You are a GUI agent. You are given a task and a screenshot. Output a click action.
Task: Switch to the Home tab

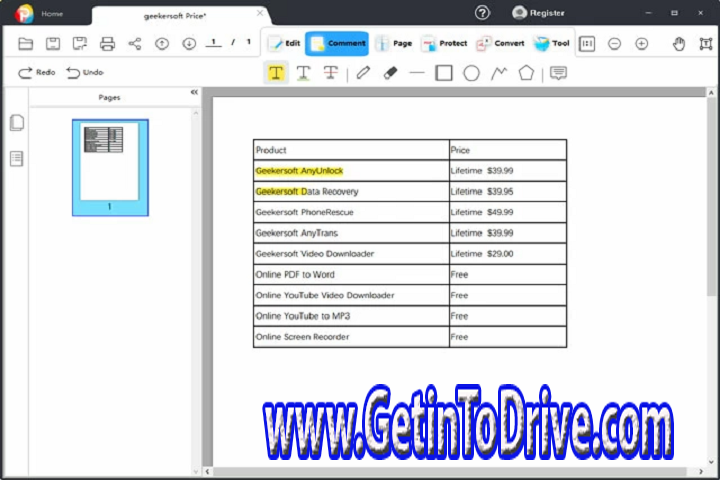click(52, 14)
